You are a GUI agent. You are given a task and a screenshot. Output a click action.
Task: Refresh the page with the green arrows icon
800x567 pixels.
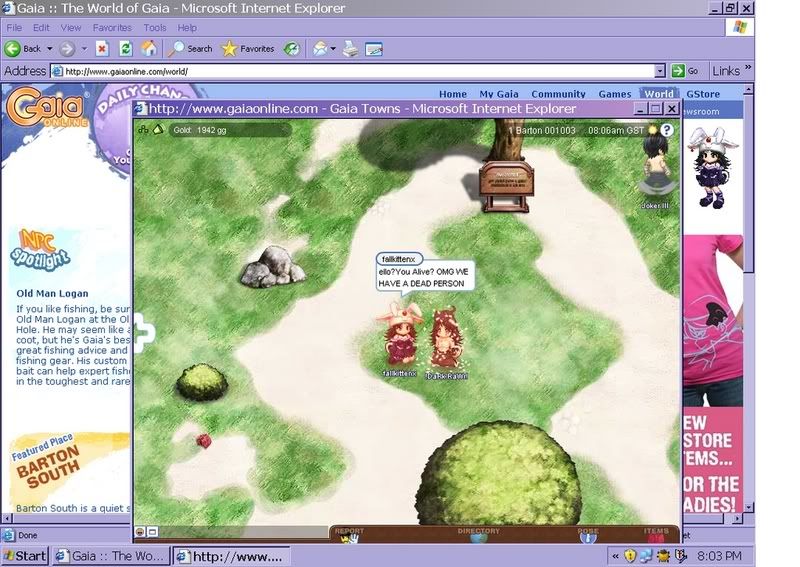point(126,49)
